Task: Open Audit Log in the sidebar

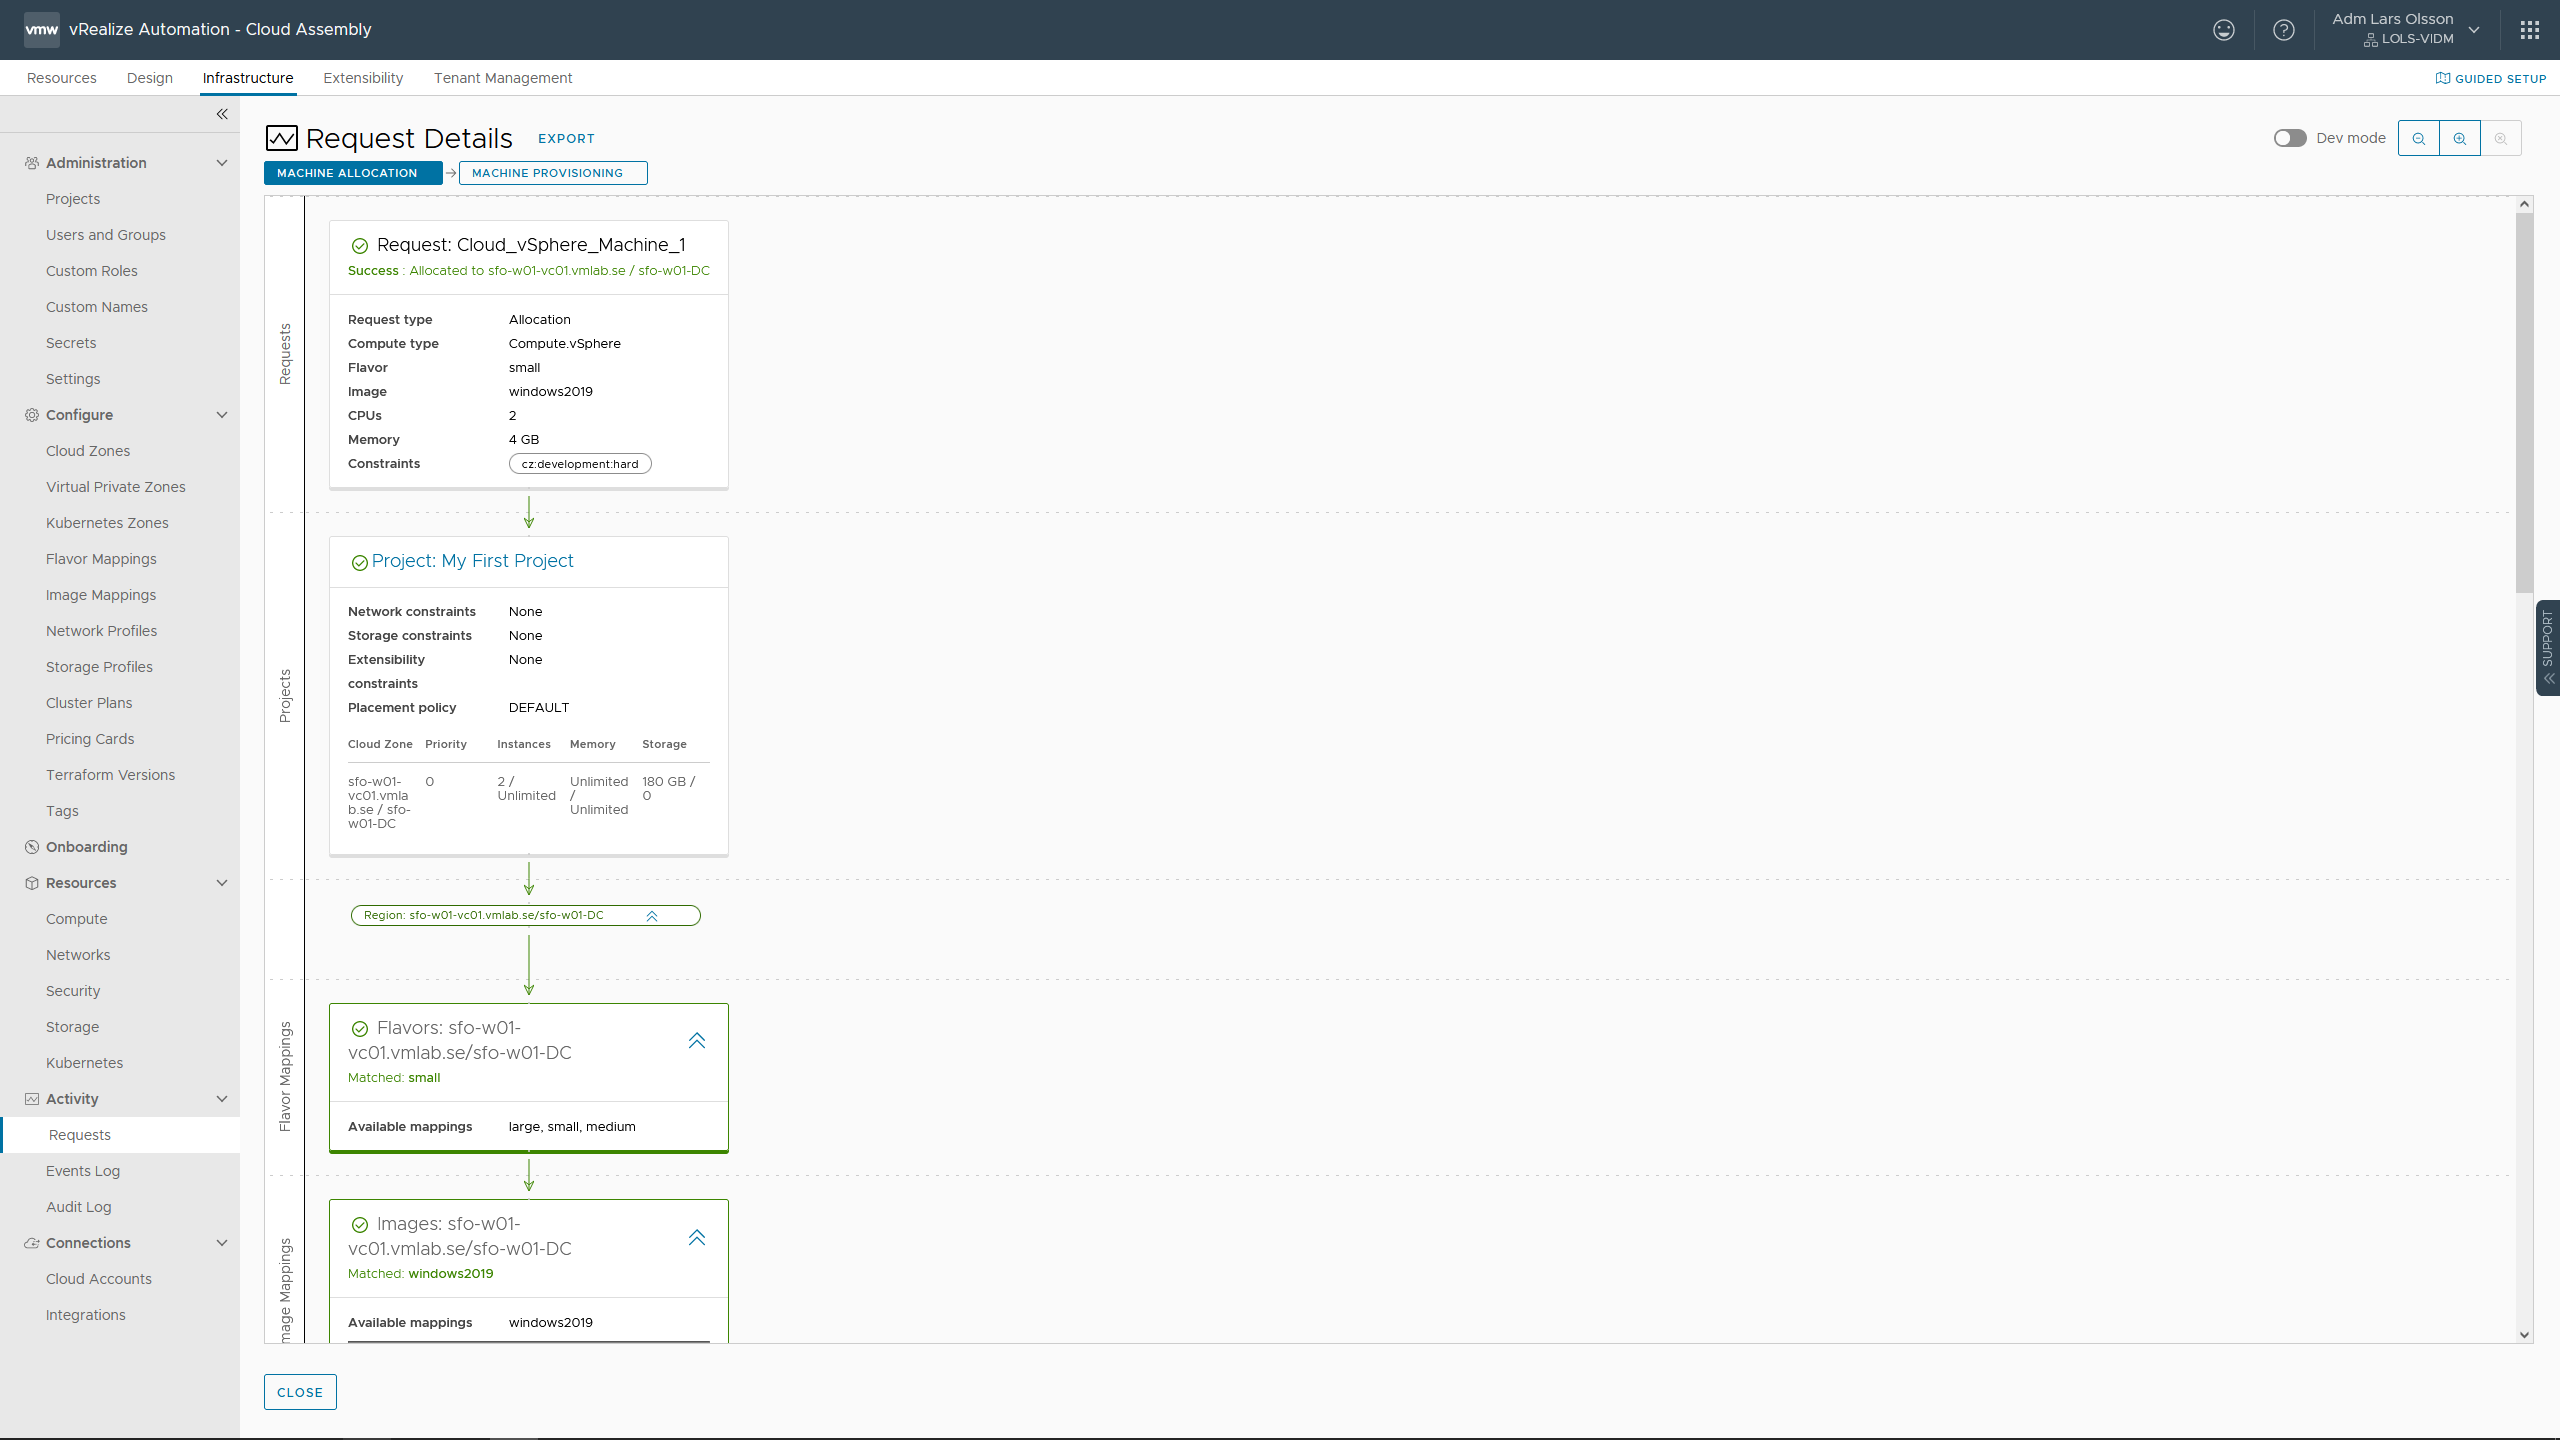Action: click(79, 1207)
